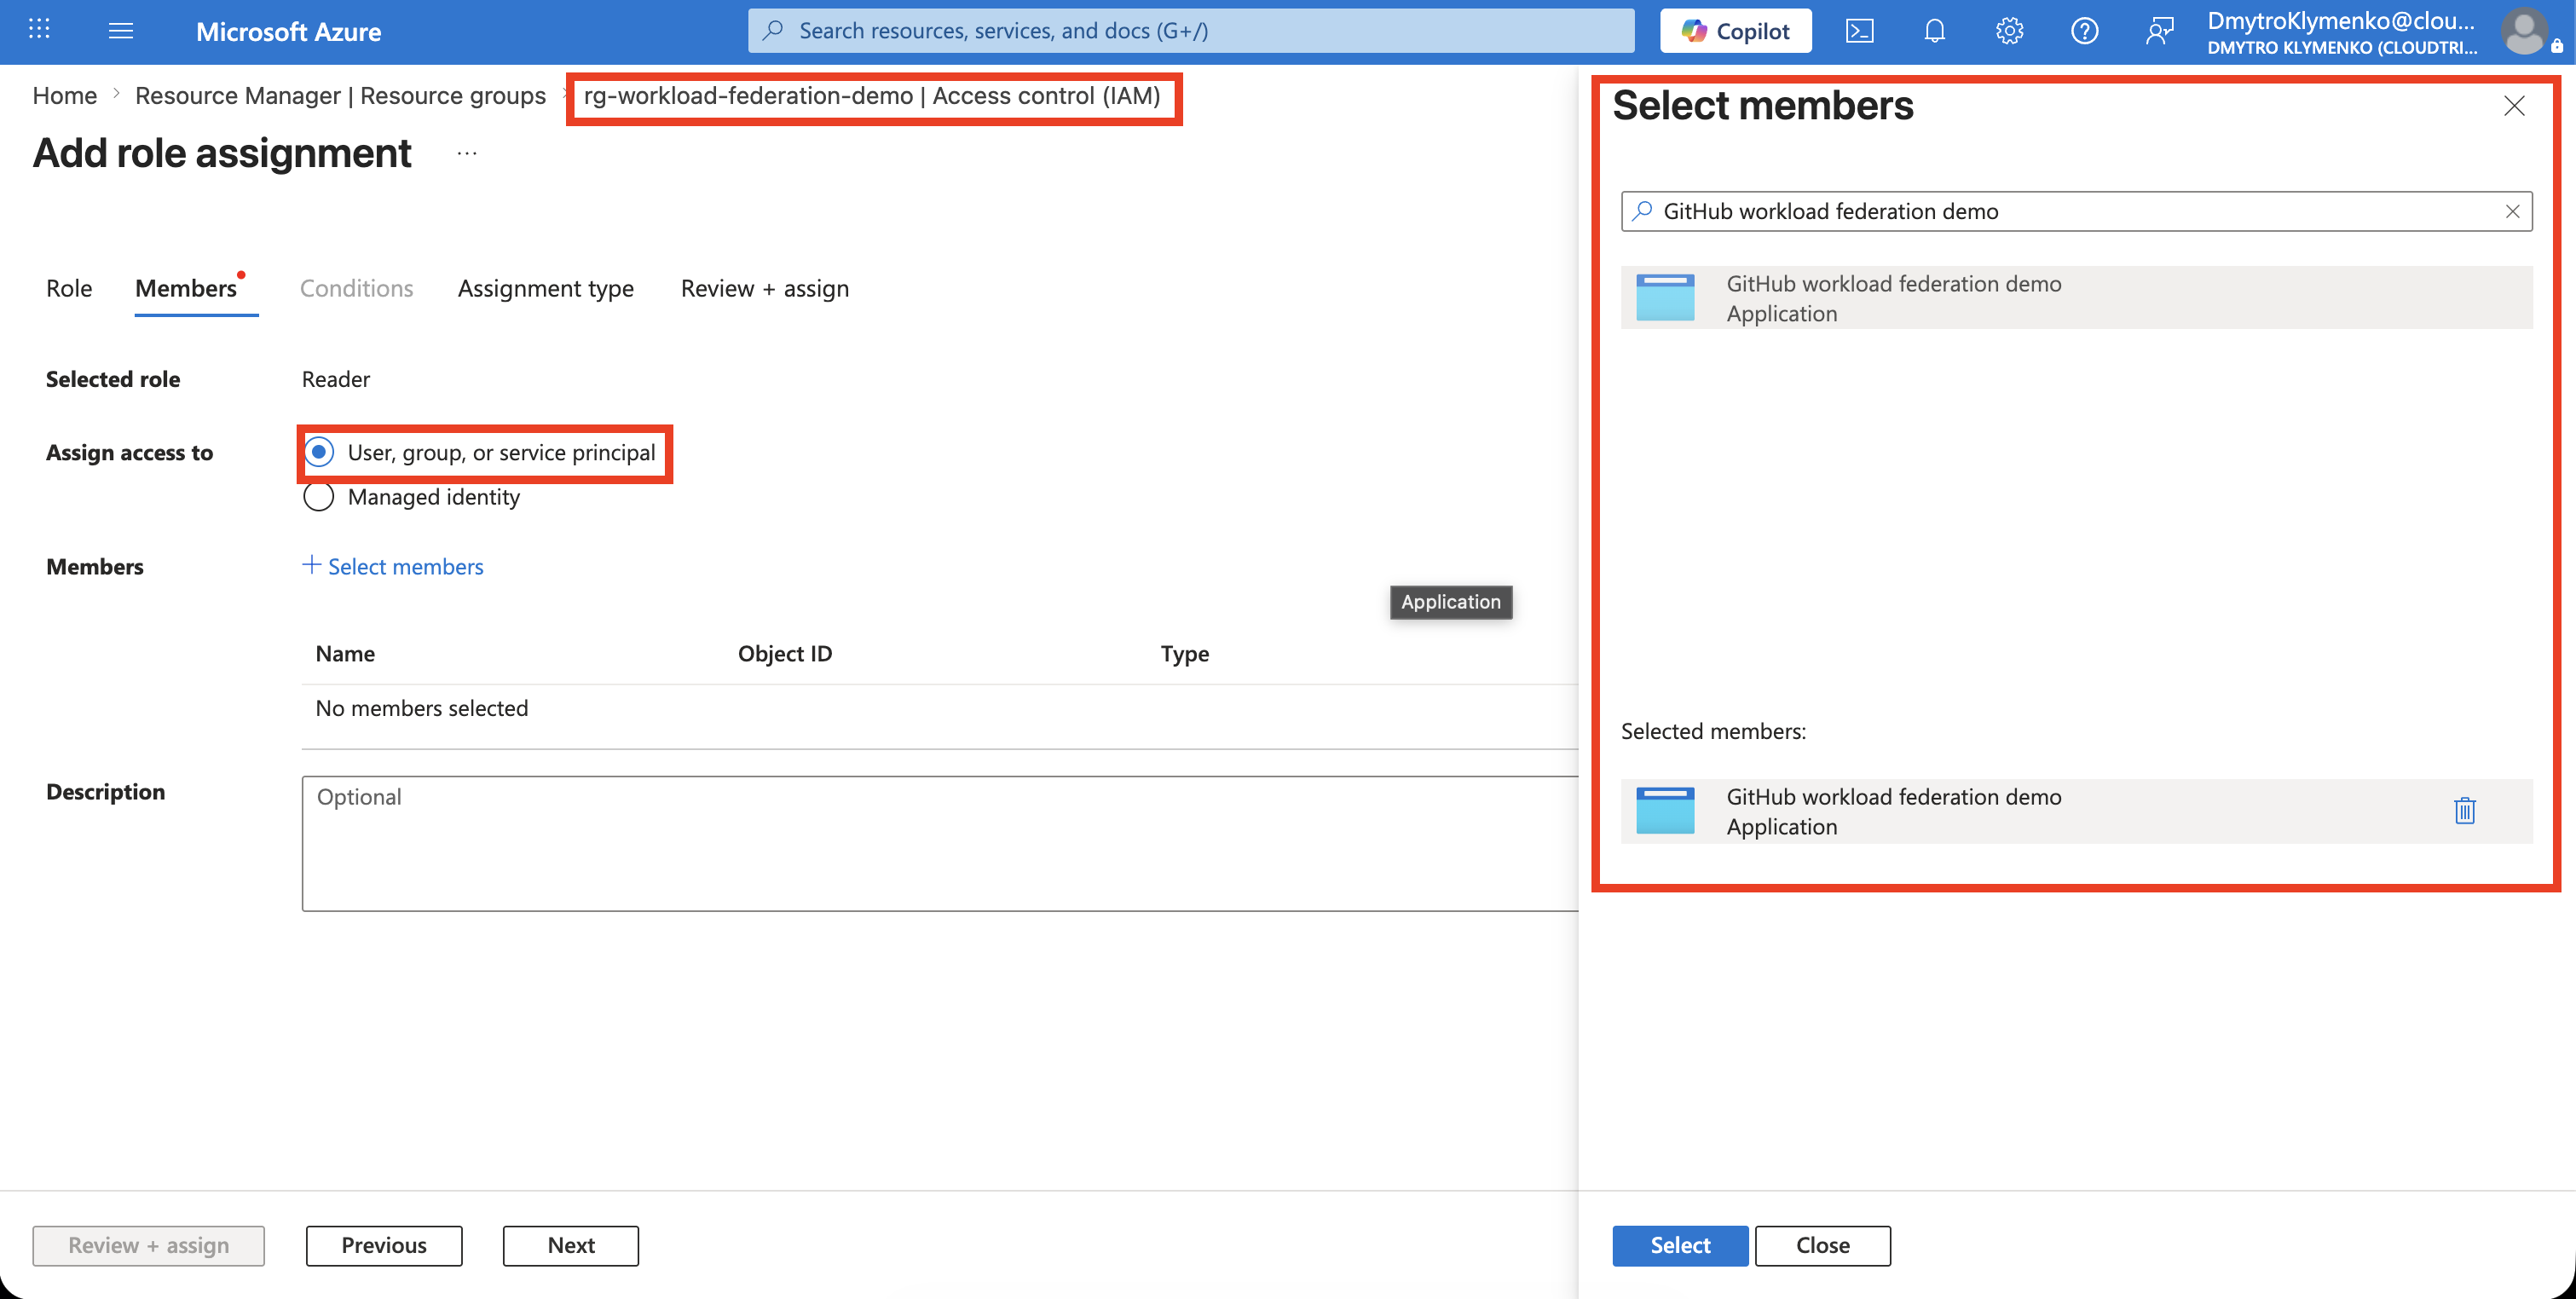Viewport: 2576px width, 1299px height.
Task: Click the Name column header
Action: [x=345, y=653]
